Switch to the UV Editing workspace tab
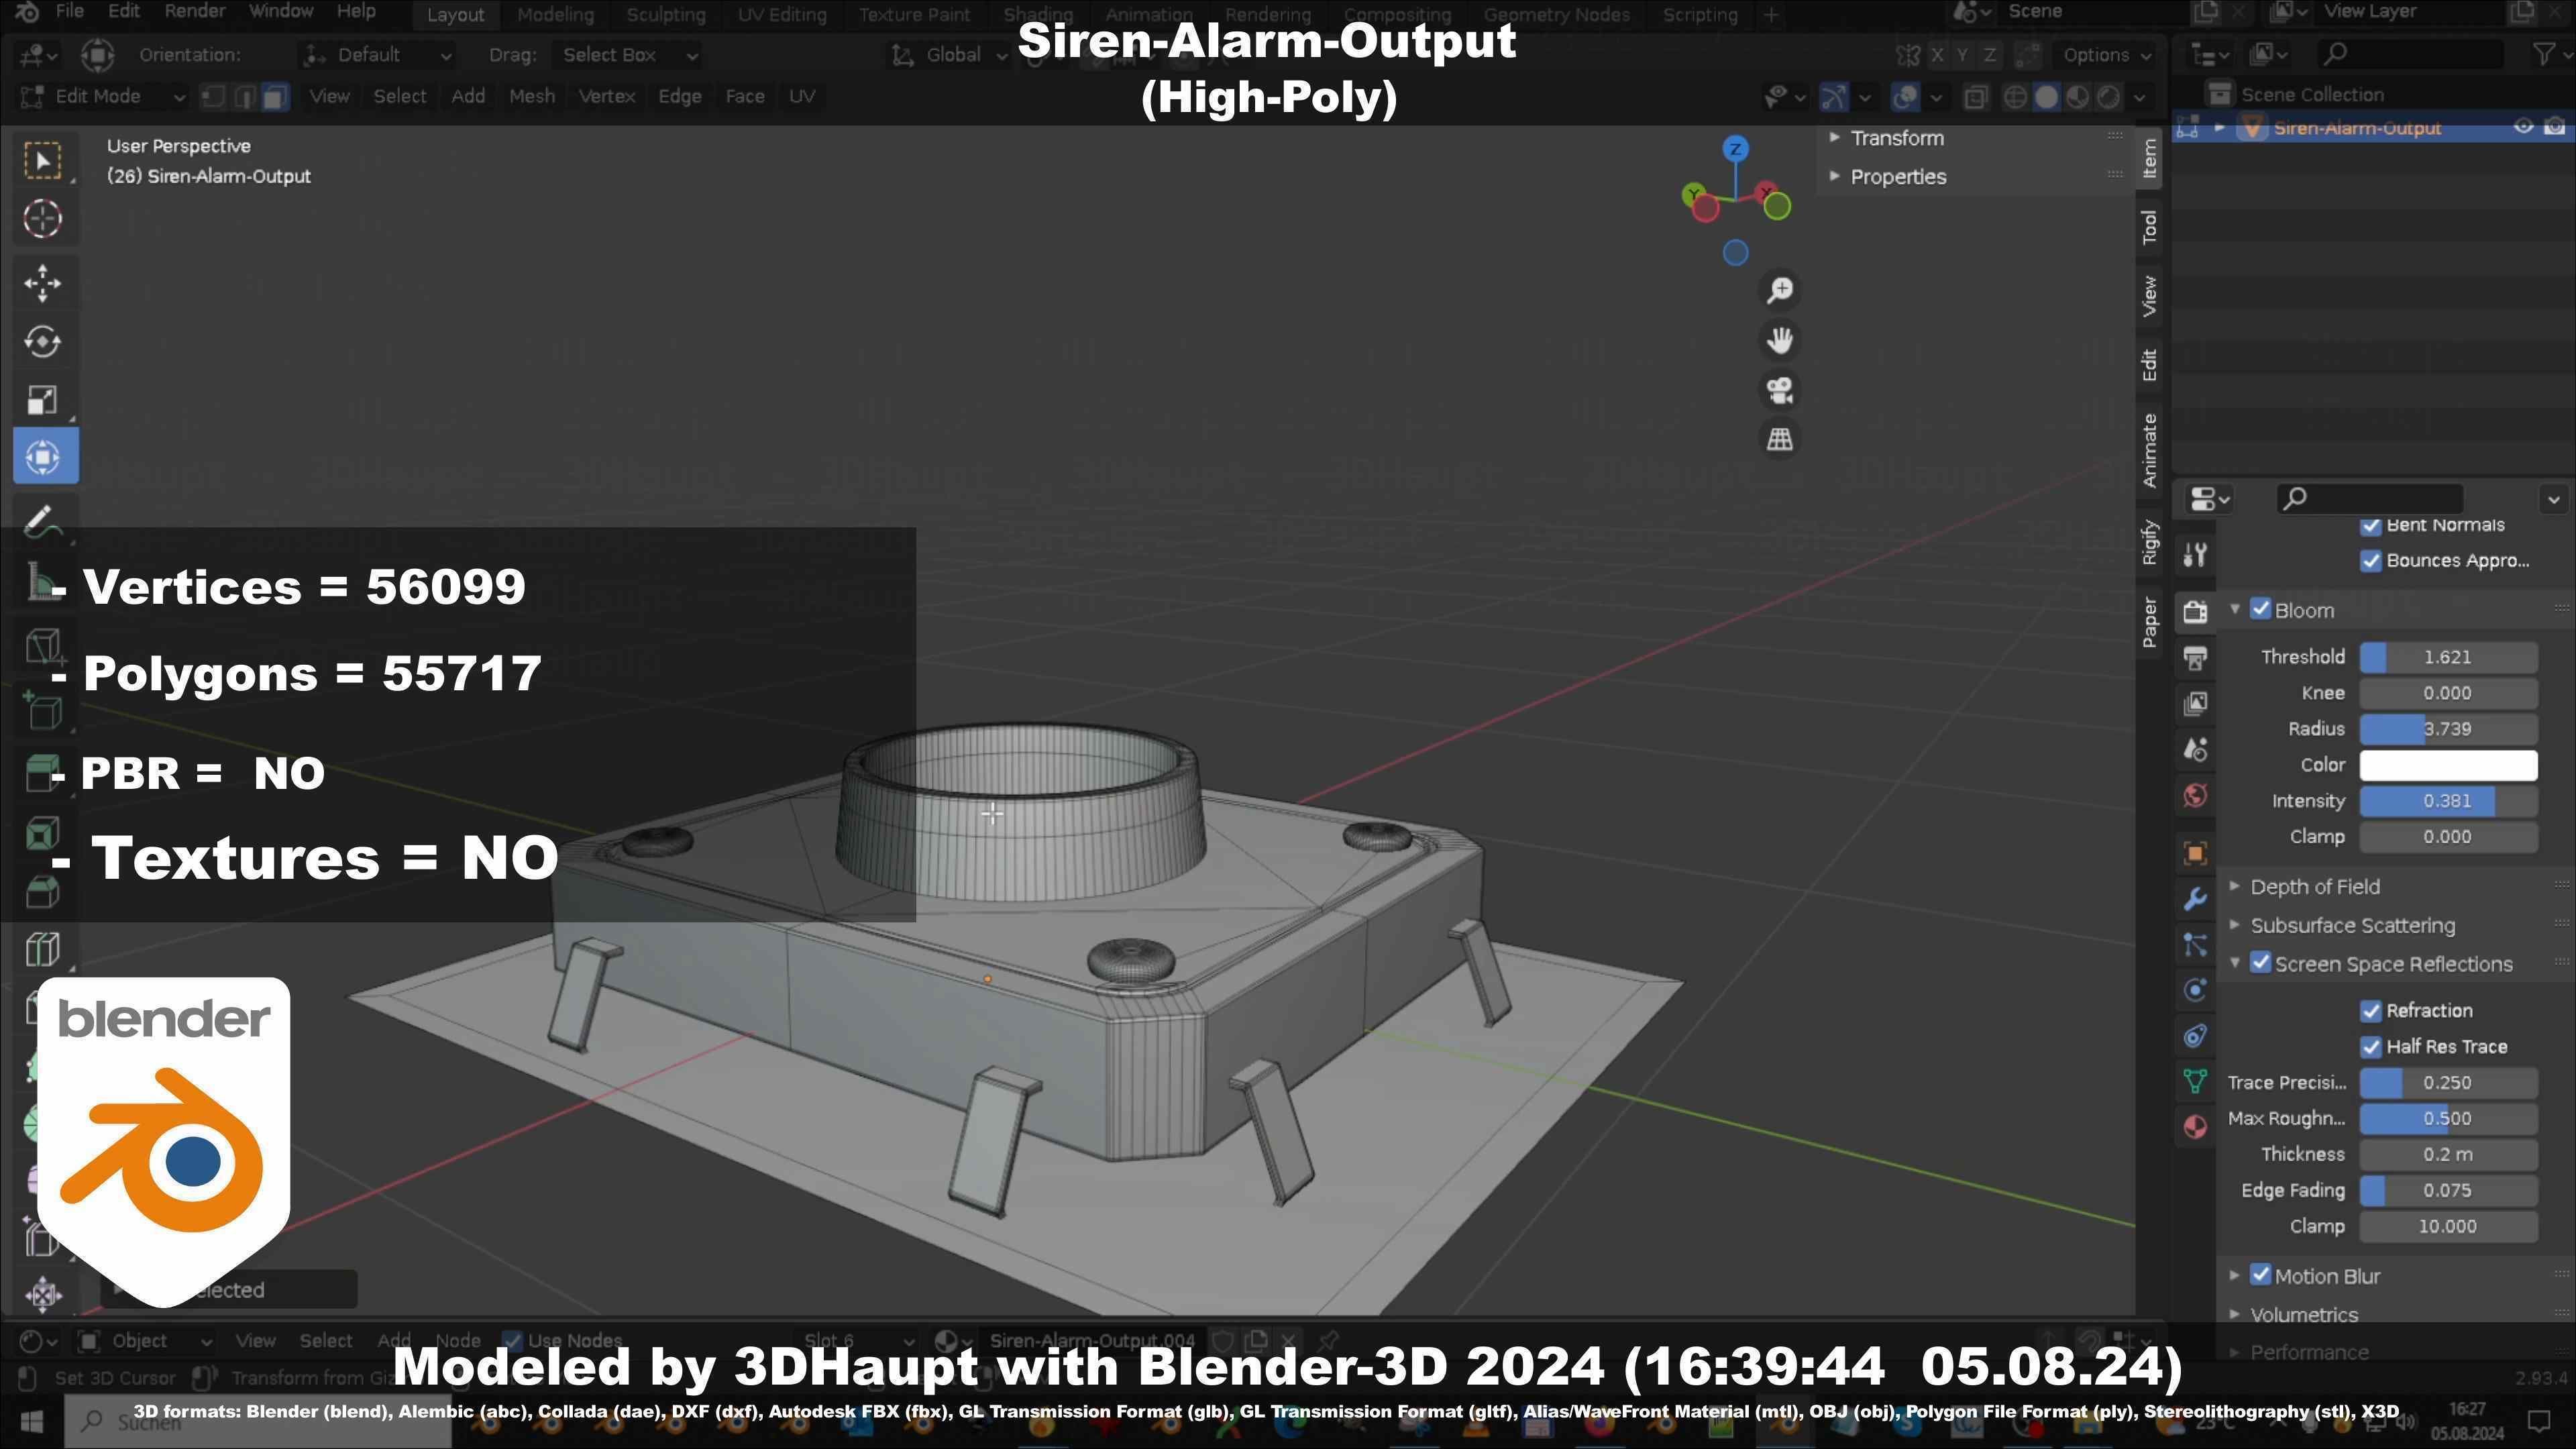The height and width of the screenshot is (1449, 2576). [782, 15]
